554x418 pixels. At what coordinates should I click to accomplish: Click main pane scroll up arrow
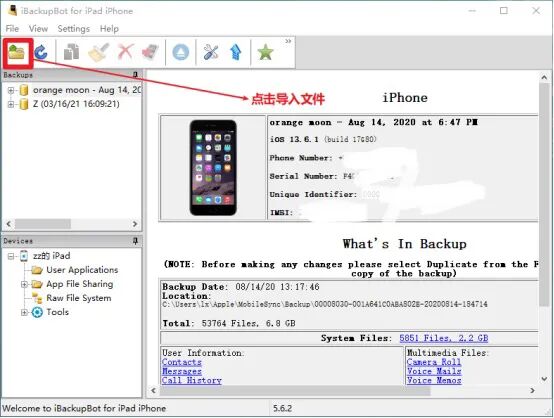544,77
